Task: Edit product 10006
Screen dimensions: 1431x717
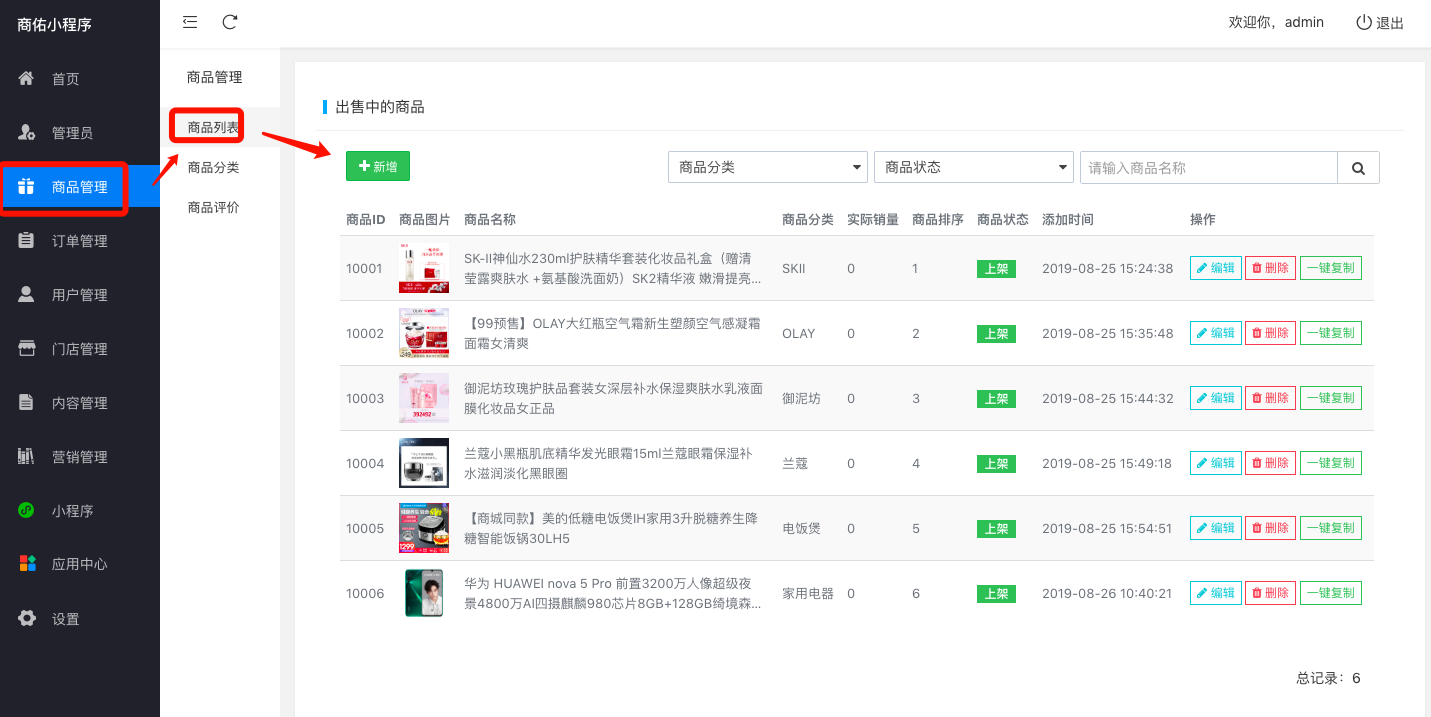Action: 1216,593
